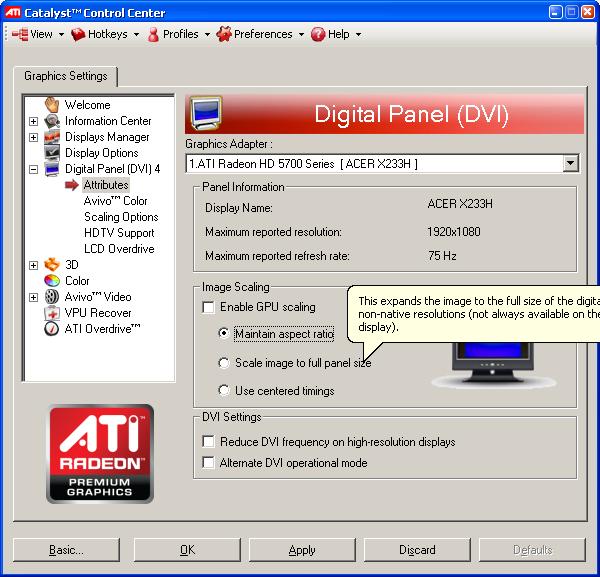
Task: Click the monitor icon in Digital Panel banner
Action: [206, 113]
